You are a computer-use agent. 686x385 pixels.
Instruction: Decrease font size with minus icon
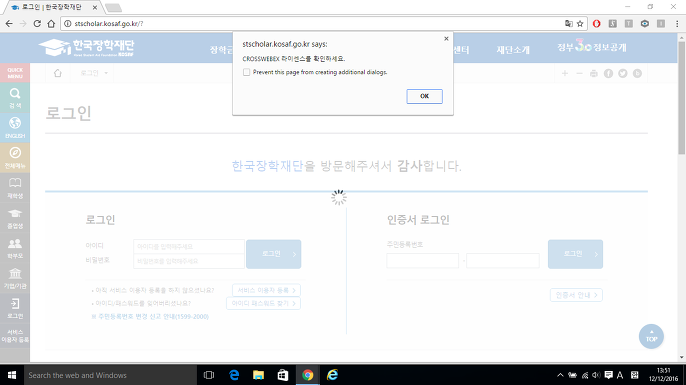pos(579,74)
